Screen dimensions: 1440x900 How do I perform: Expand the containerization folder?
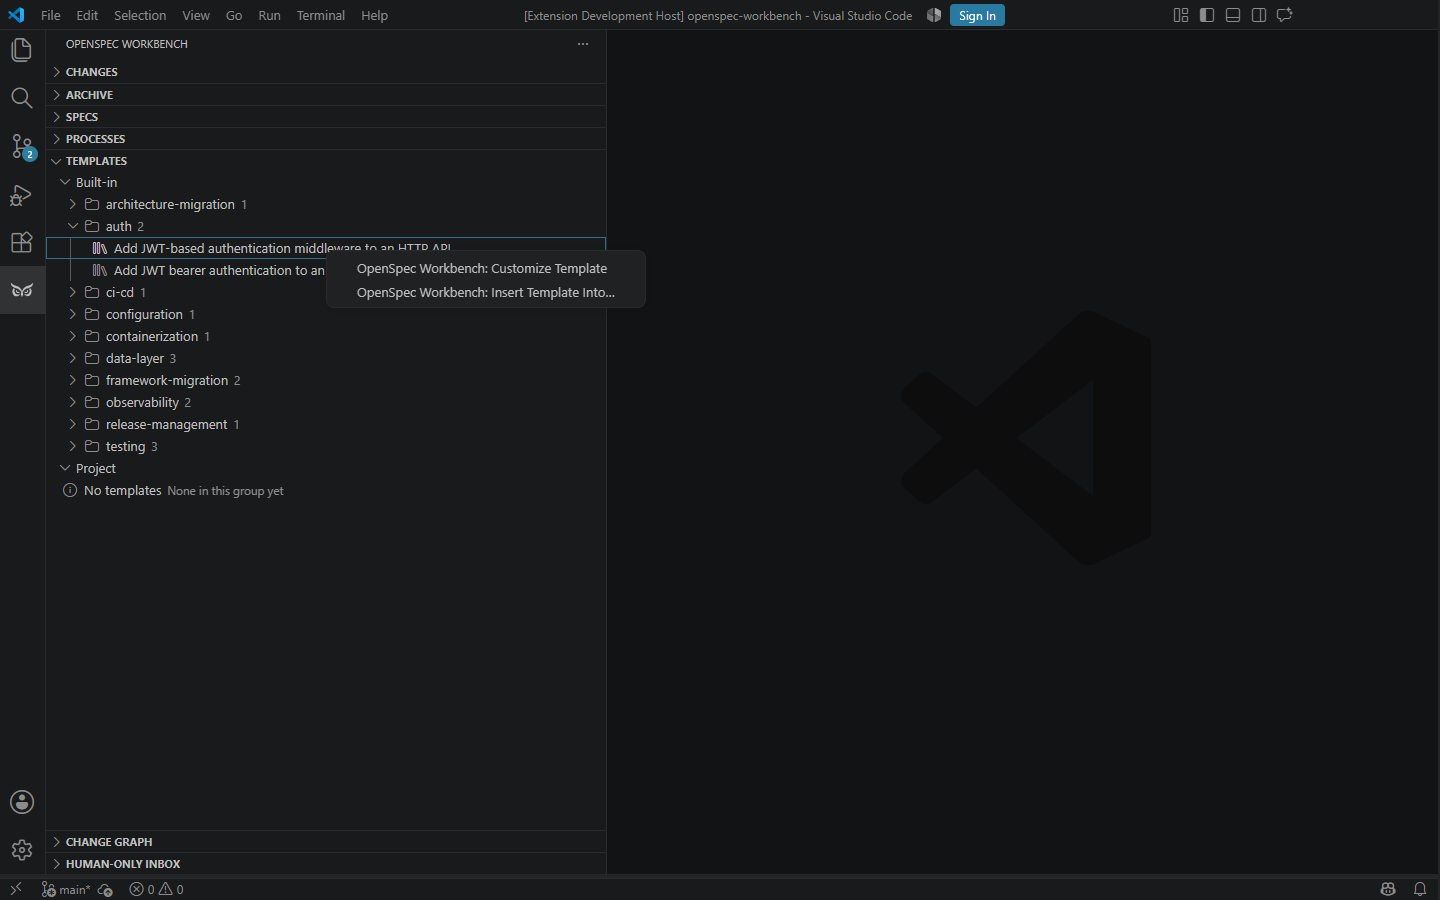click(326, 336)
